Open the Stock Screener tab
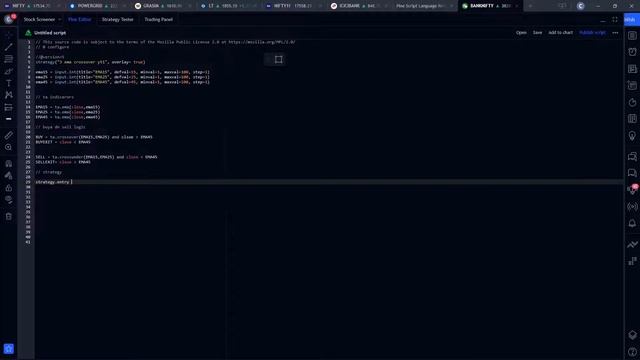 click(x=39, y=20)
